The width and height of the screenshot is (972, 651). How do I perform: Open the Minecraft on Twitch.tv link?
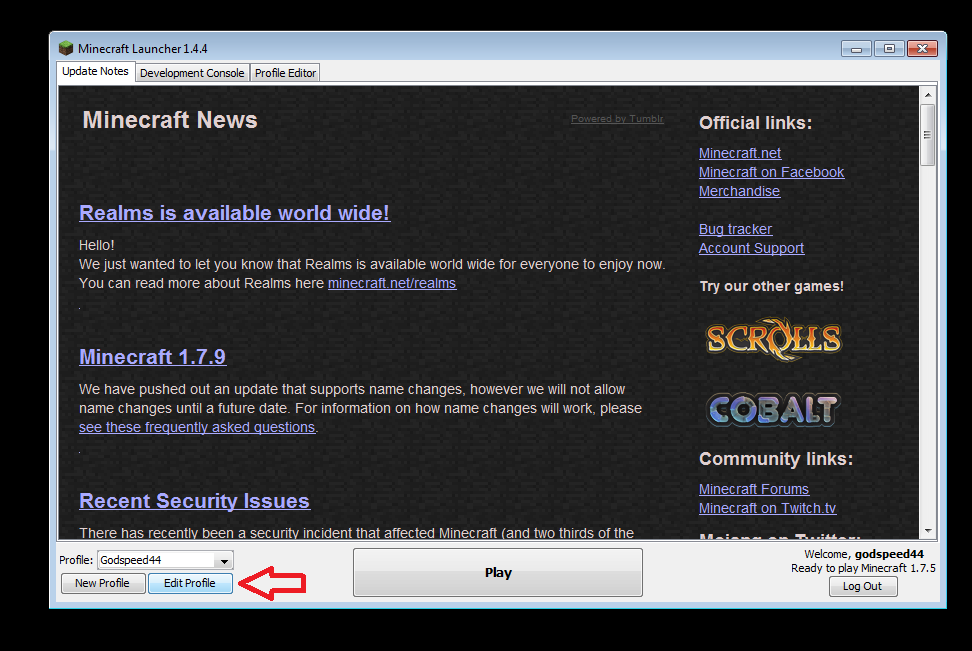click(x=767, y=508)
